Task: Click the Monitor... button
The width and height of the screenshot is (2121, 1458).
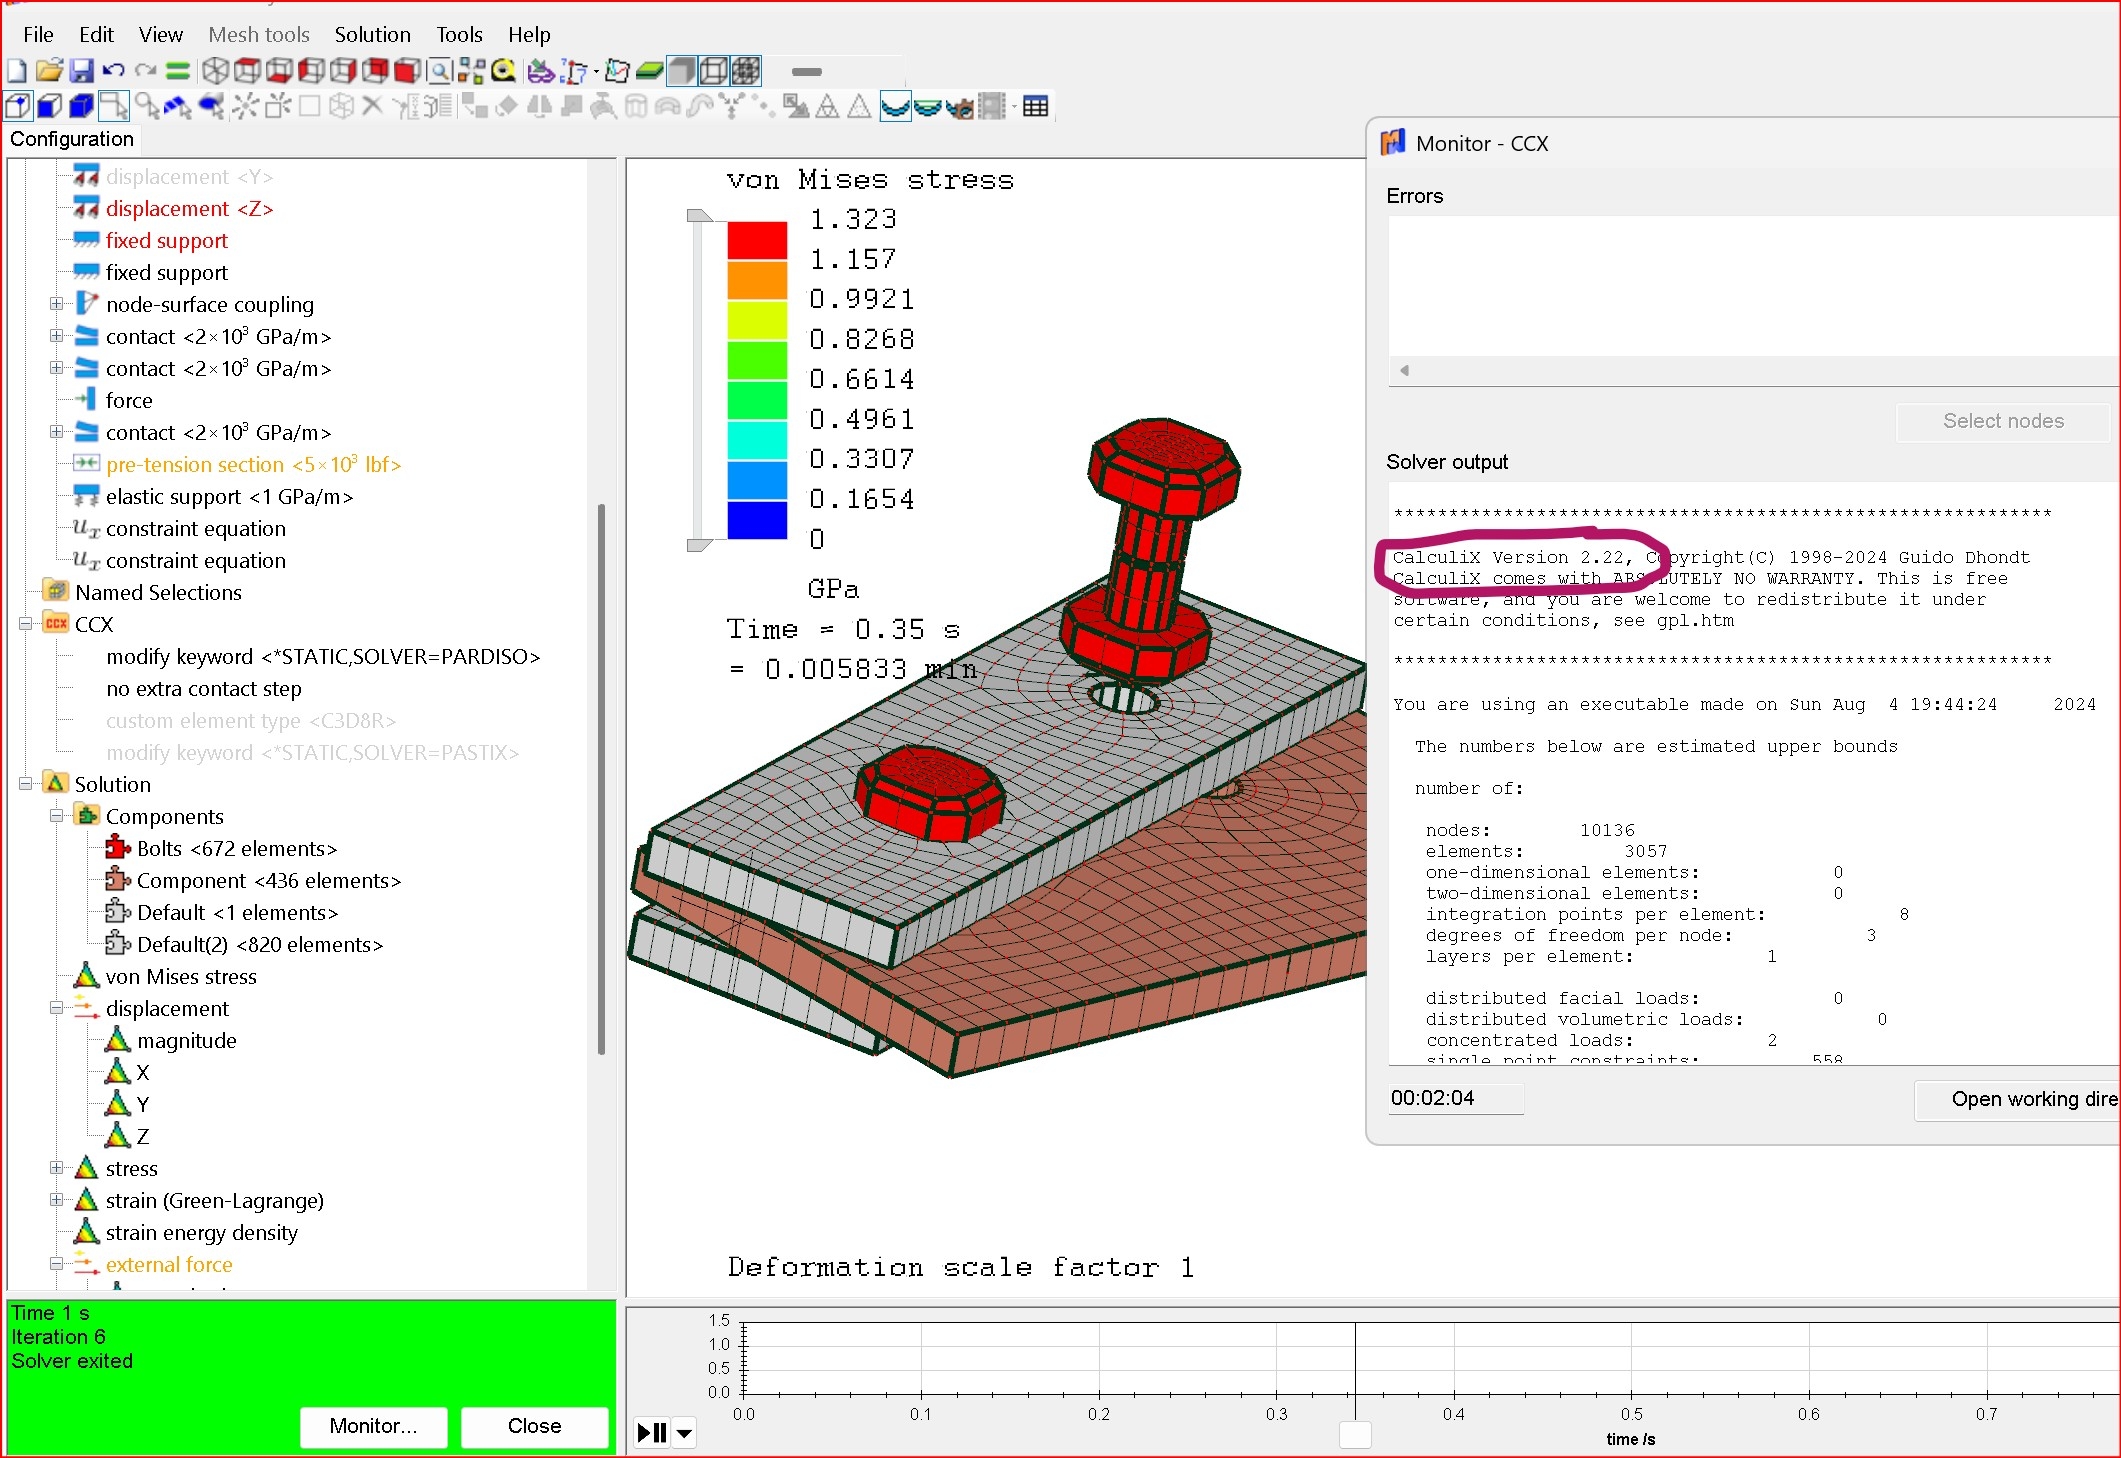Action: coord(373,1426)
